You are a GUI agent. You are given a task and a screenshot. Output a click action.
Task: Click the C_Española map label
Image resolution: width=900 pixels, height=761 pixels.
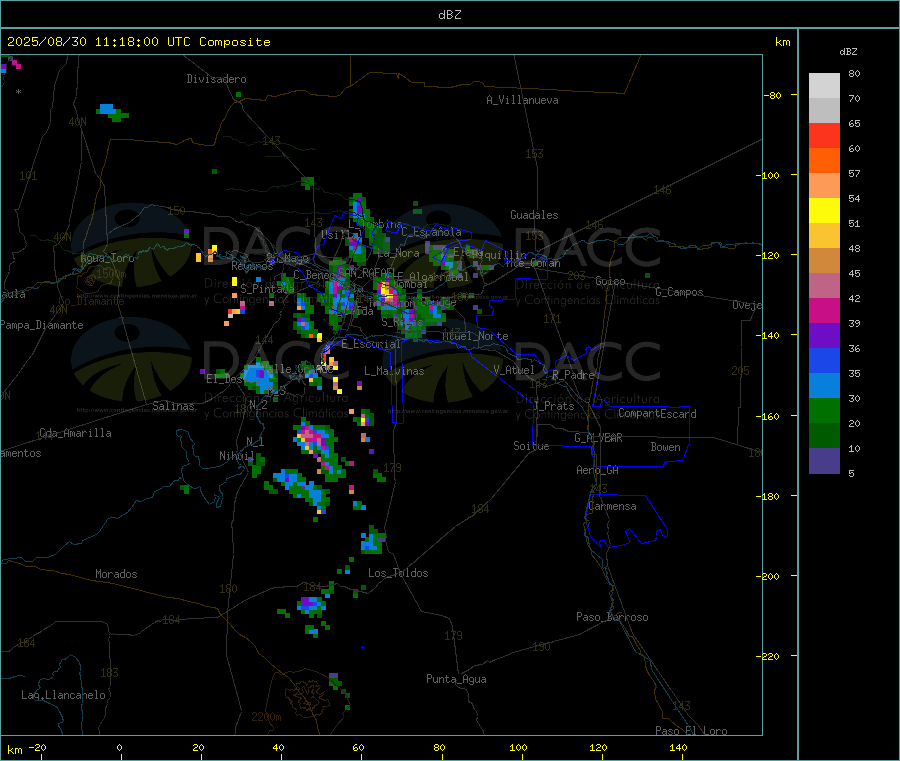[x=432, y=232]
